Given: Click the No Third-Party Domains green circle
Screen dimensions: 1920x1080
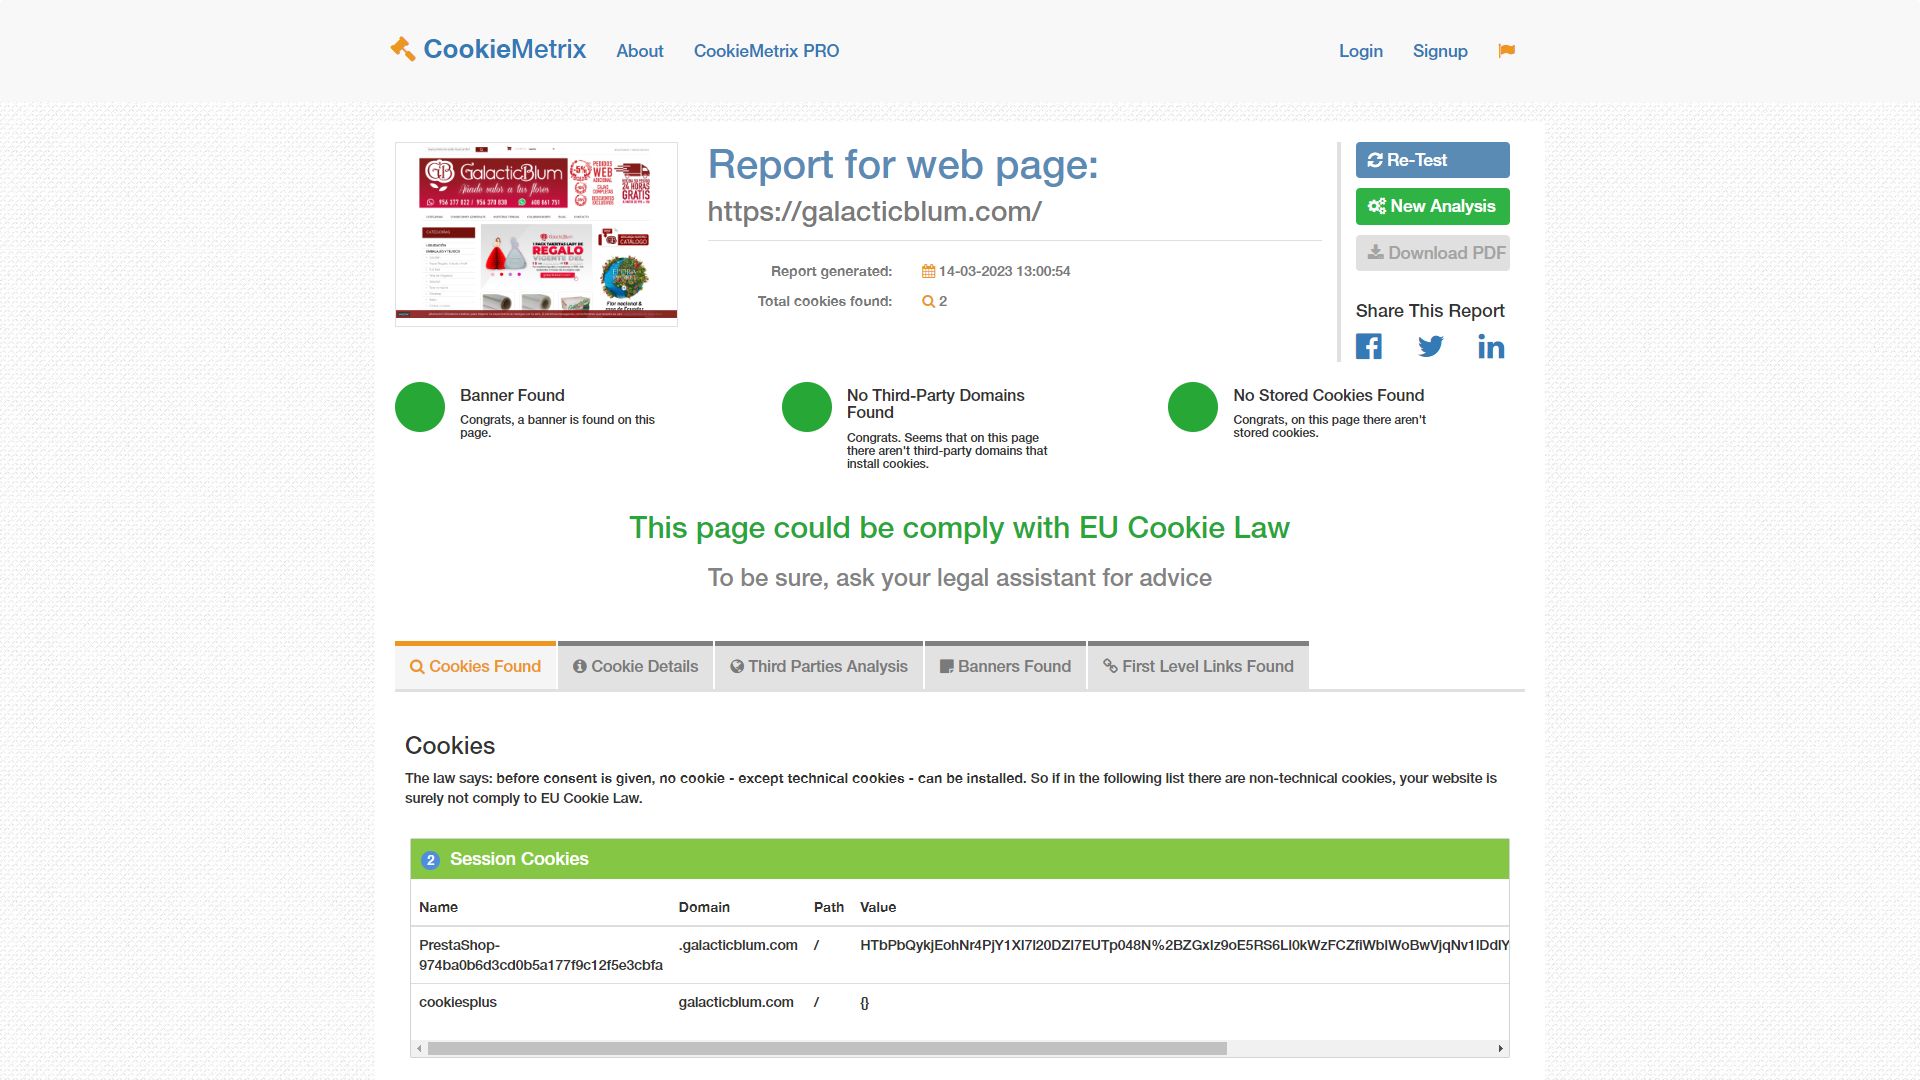Looking at the screenshot, I should pyautogui.click(x=806, y=407).
